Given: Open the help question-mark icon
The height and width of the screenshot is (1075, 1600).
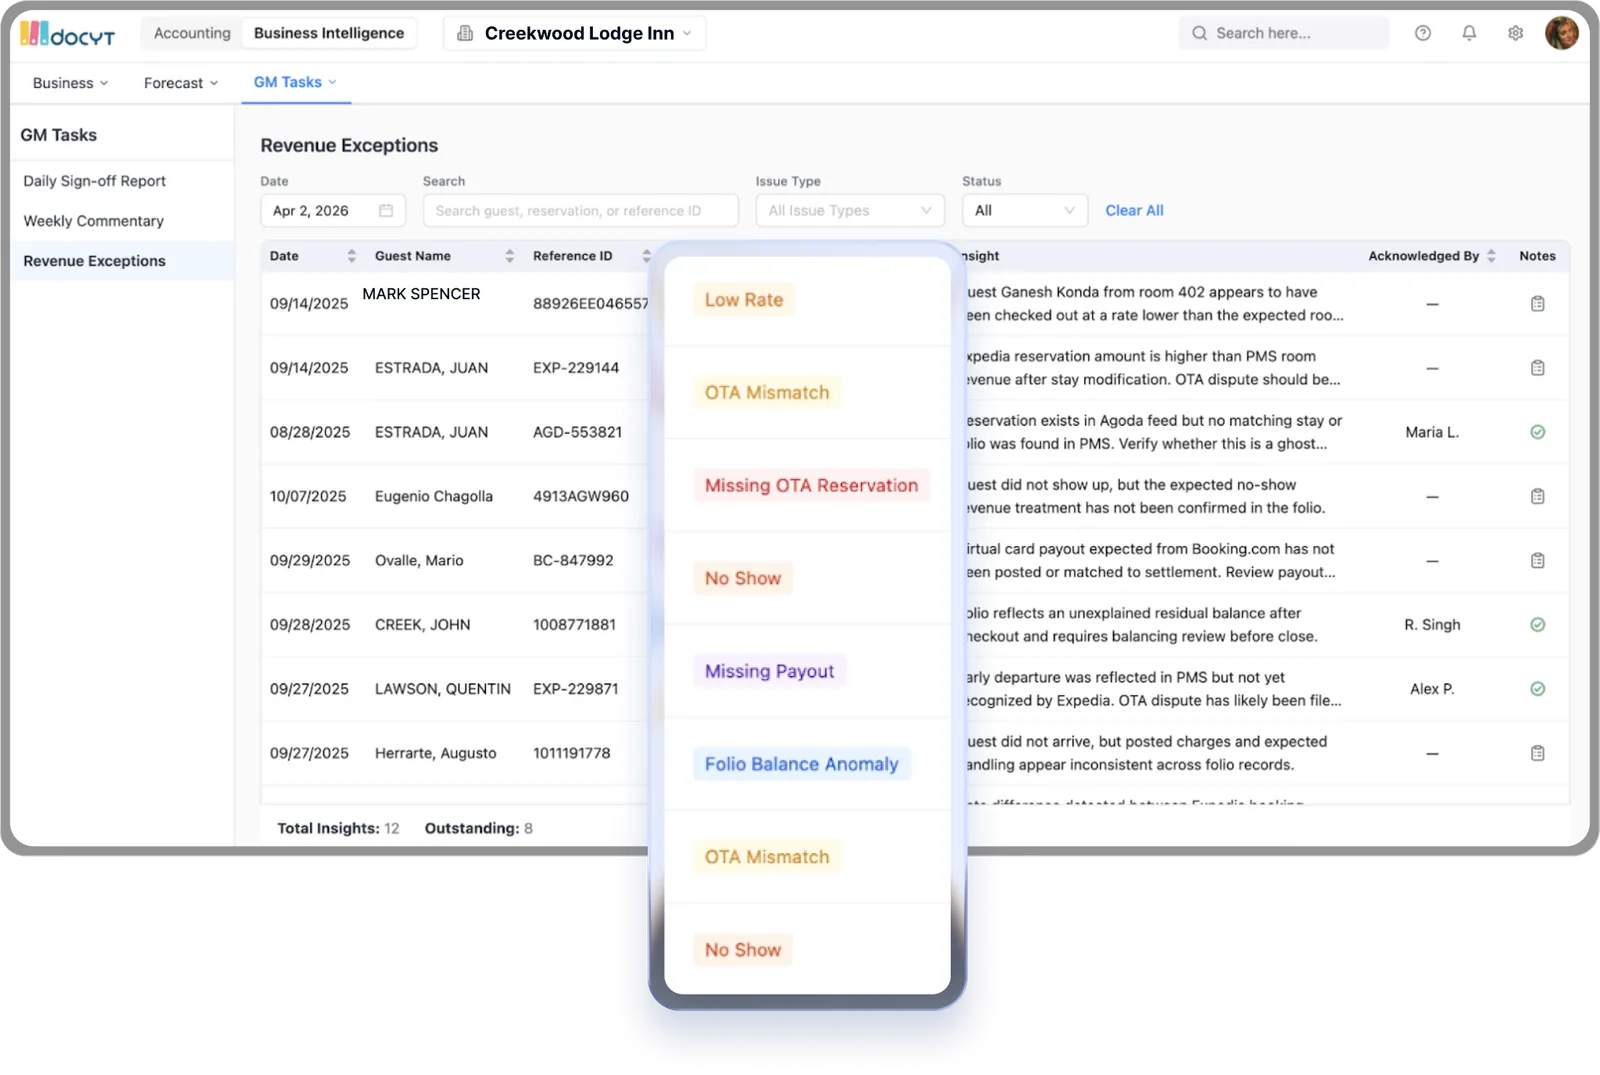Looking at the screenshot, I should pos(1423,33).
